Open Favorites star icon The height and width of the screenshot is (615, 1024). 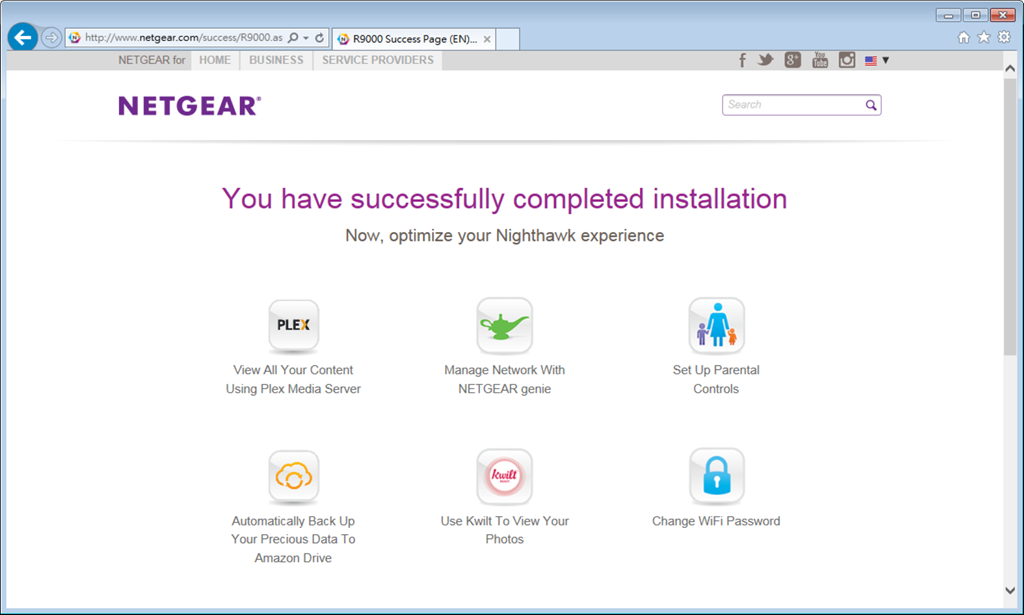(x=984, y=37)
